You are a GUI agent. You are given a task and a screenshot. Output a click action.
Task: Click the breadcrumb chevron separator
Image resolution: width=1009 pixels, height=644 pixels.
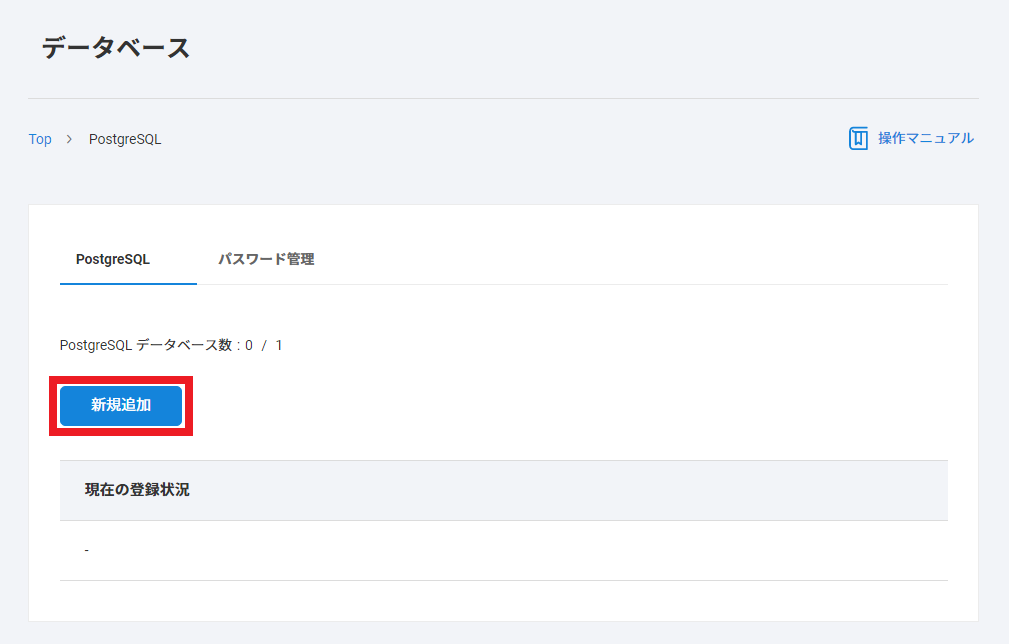tap(69, 139)
